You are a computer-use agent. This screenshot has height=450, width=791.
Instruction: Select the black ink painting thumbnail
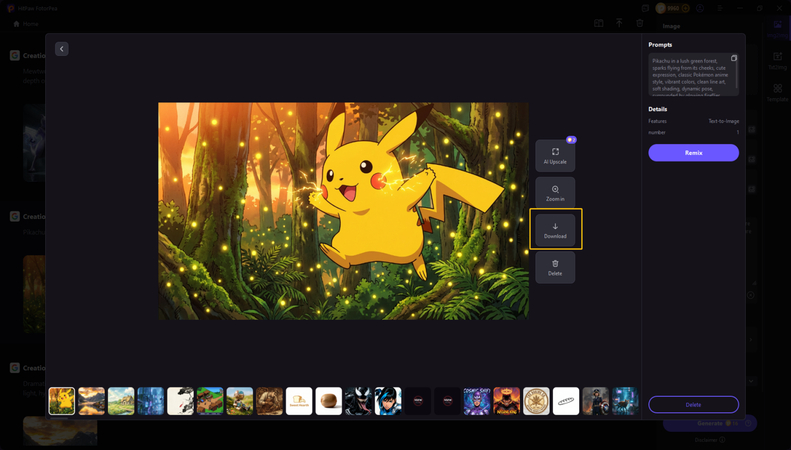tap(180, 401)
